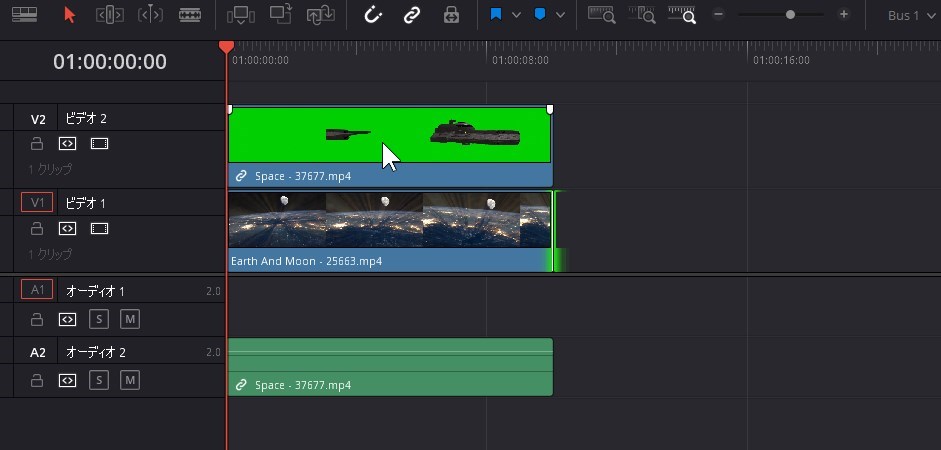Lock the ビデオ 1 track
Image resolution: width=941 pixels, height=450 pixels.
37,229
